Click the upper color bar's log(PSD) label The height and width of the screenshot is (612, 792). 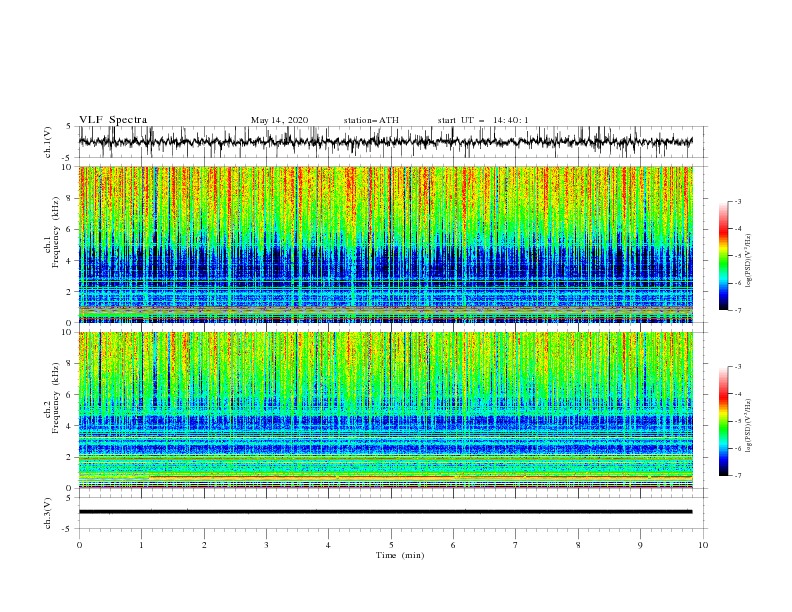[x=749, y=261]
